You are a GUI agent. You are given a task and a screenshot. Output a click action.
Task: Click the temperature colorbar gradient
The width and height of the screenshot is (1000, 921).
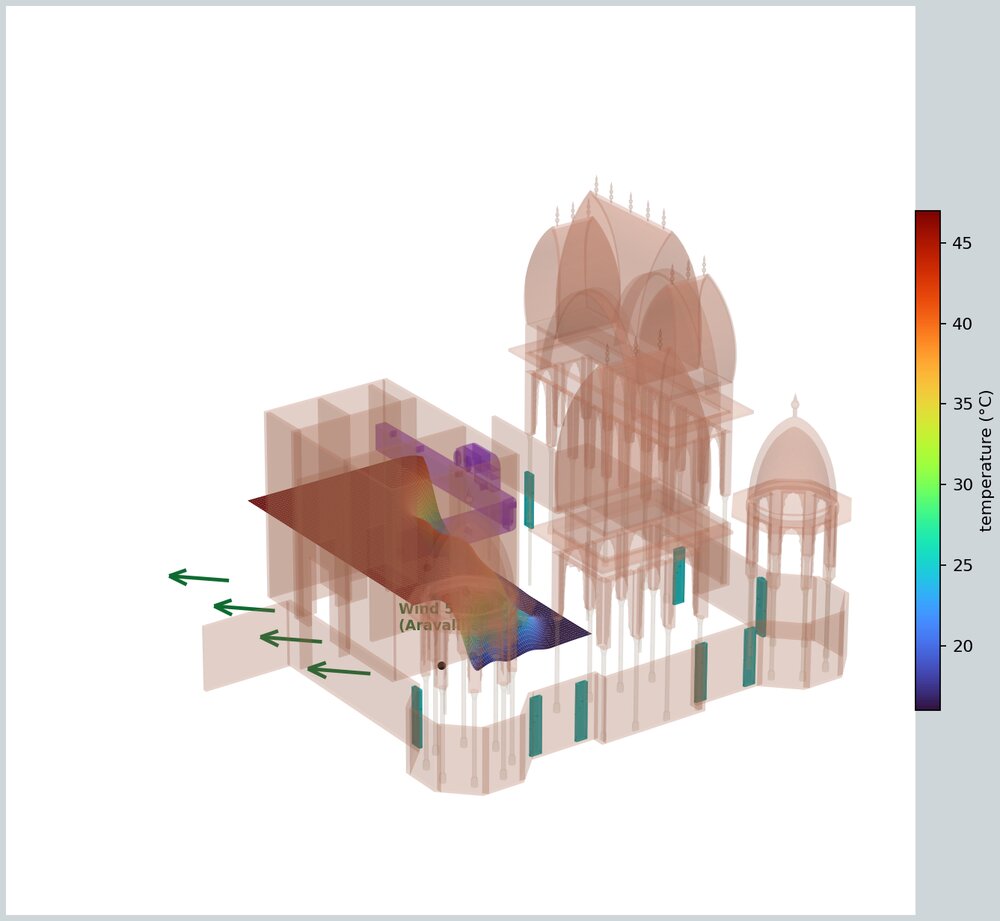pos(927,460)
